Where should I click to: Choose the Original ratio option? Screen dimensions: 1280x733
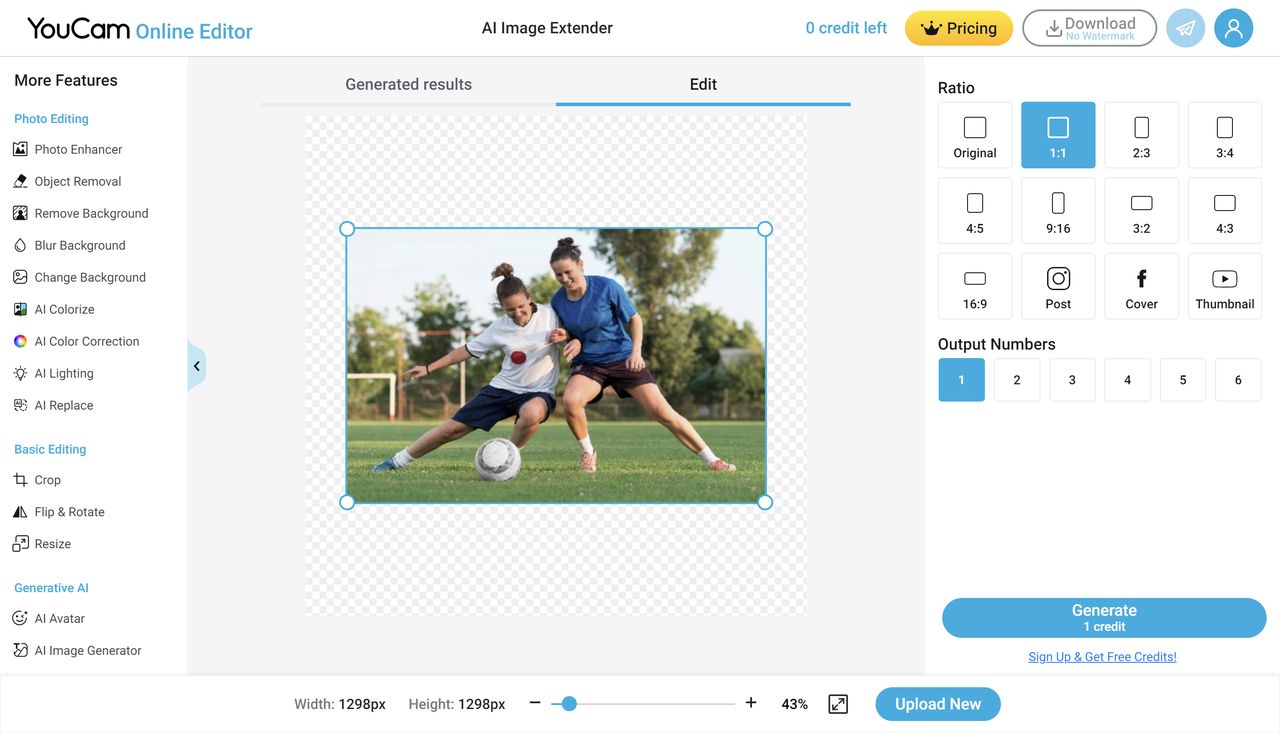pyautogui.click(x=975, y=134)
